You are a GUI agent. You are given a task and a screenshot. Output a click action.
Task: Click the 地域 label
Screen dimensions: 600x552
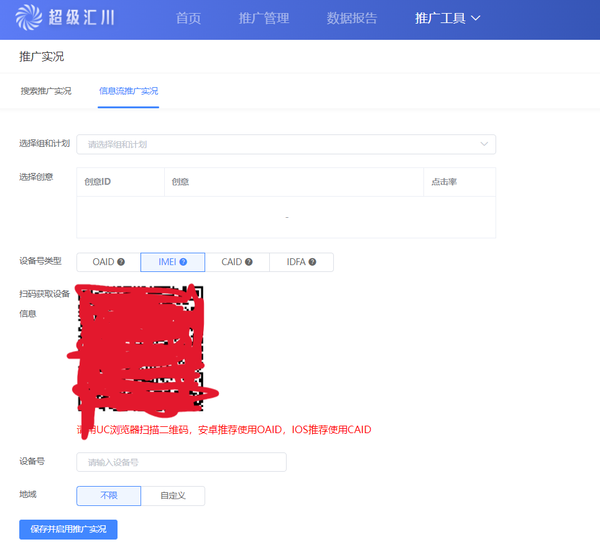[x=28, y=494]
